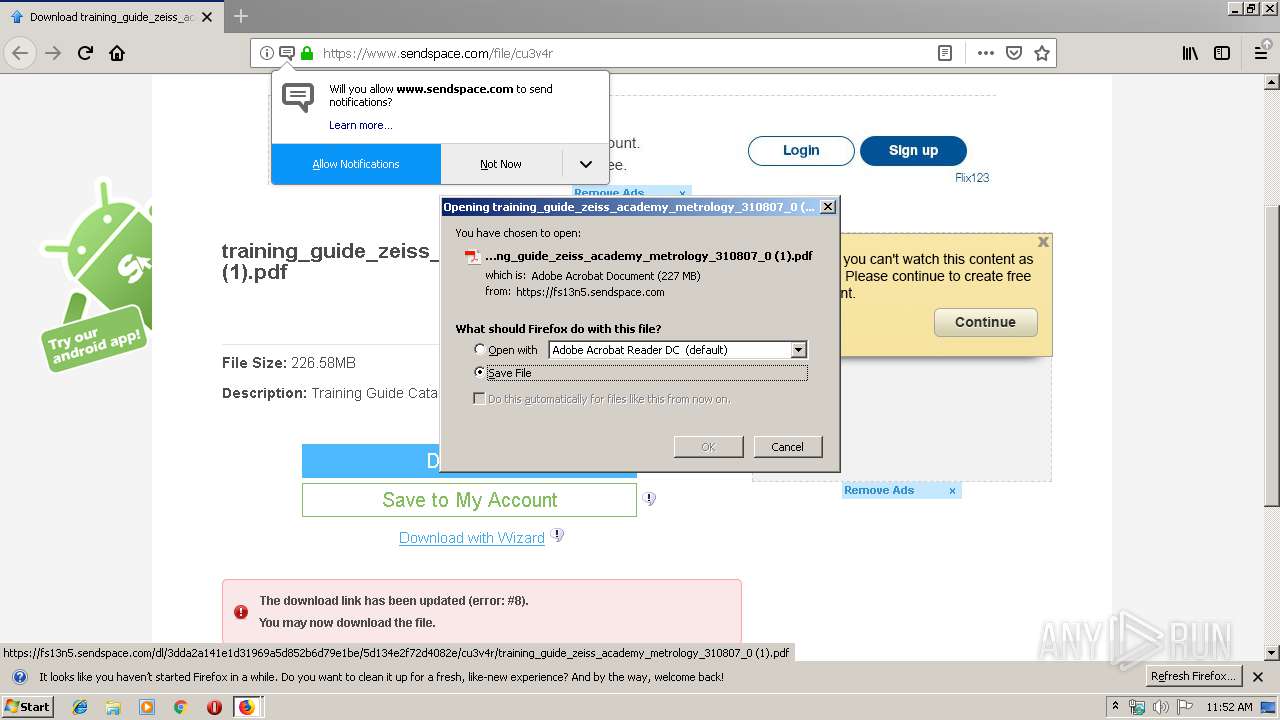This screenshot has width=1280, height=720.
Task: Open the Firefox home page
Action: (117, 53)
